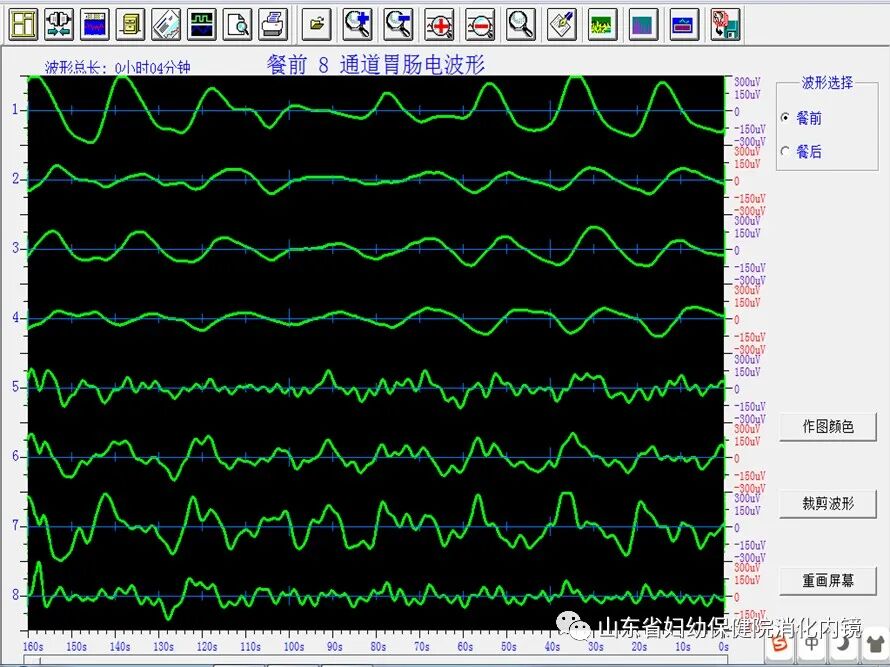890x667 pixels.
Task: Click the blue-purple chart window icon
Action: click(685, 24)
